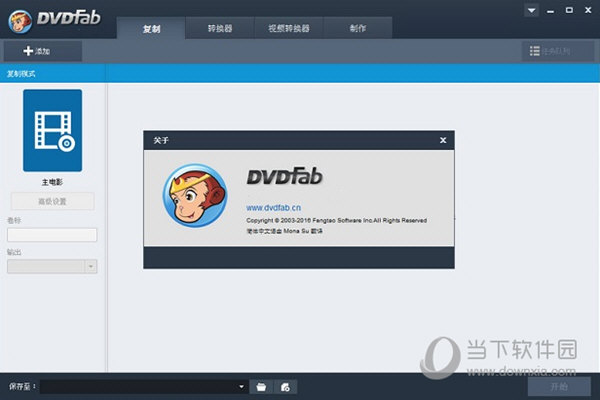Maximize the DVDFab window
Viewport: 600px width, 400px height.
pos(569,10)
